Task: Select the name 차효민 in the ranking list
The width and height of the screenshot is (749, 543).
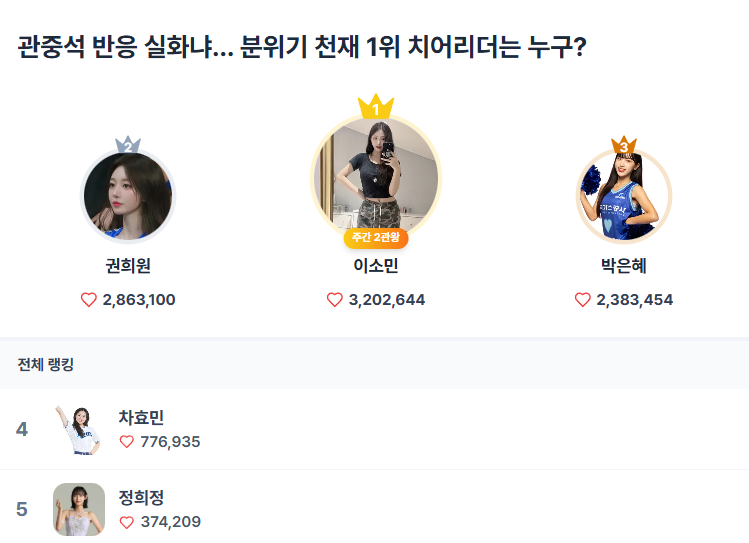Action: pyautogui.click(x=141, y=418)
